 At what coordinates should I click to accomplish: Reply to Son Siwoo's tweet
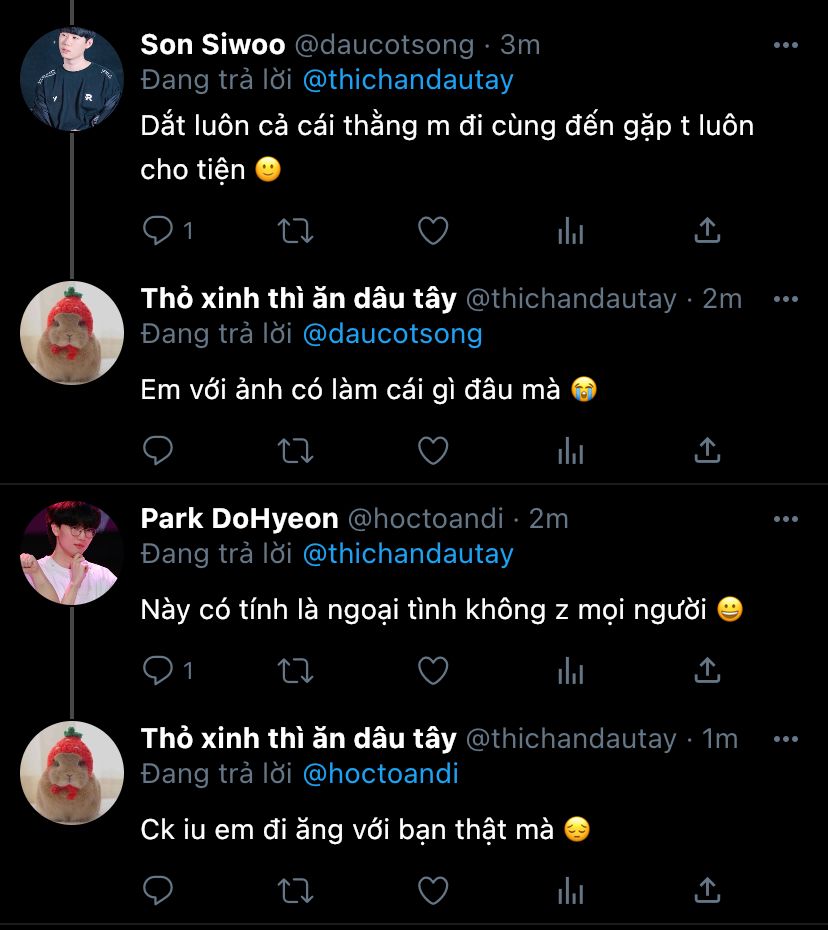(158, 231)
